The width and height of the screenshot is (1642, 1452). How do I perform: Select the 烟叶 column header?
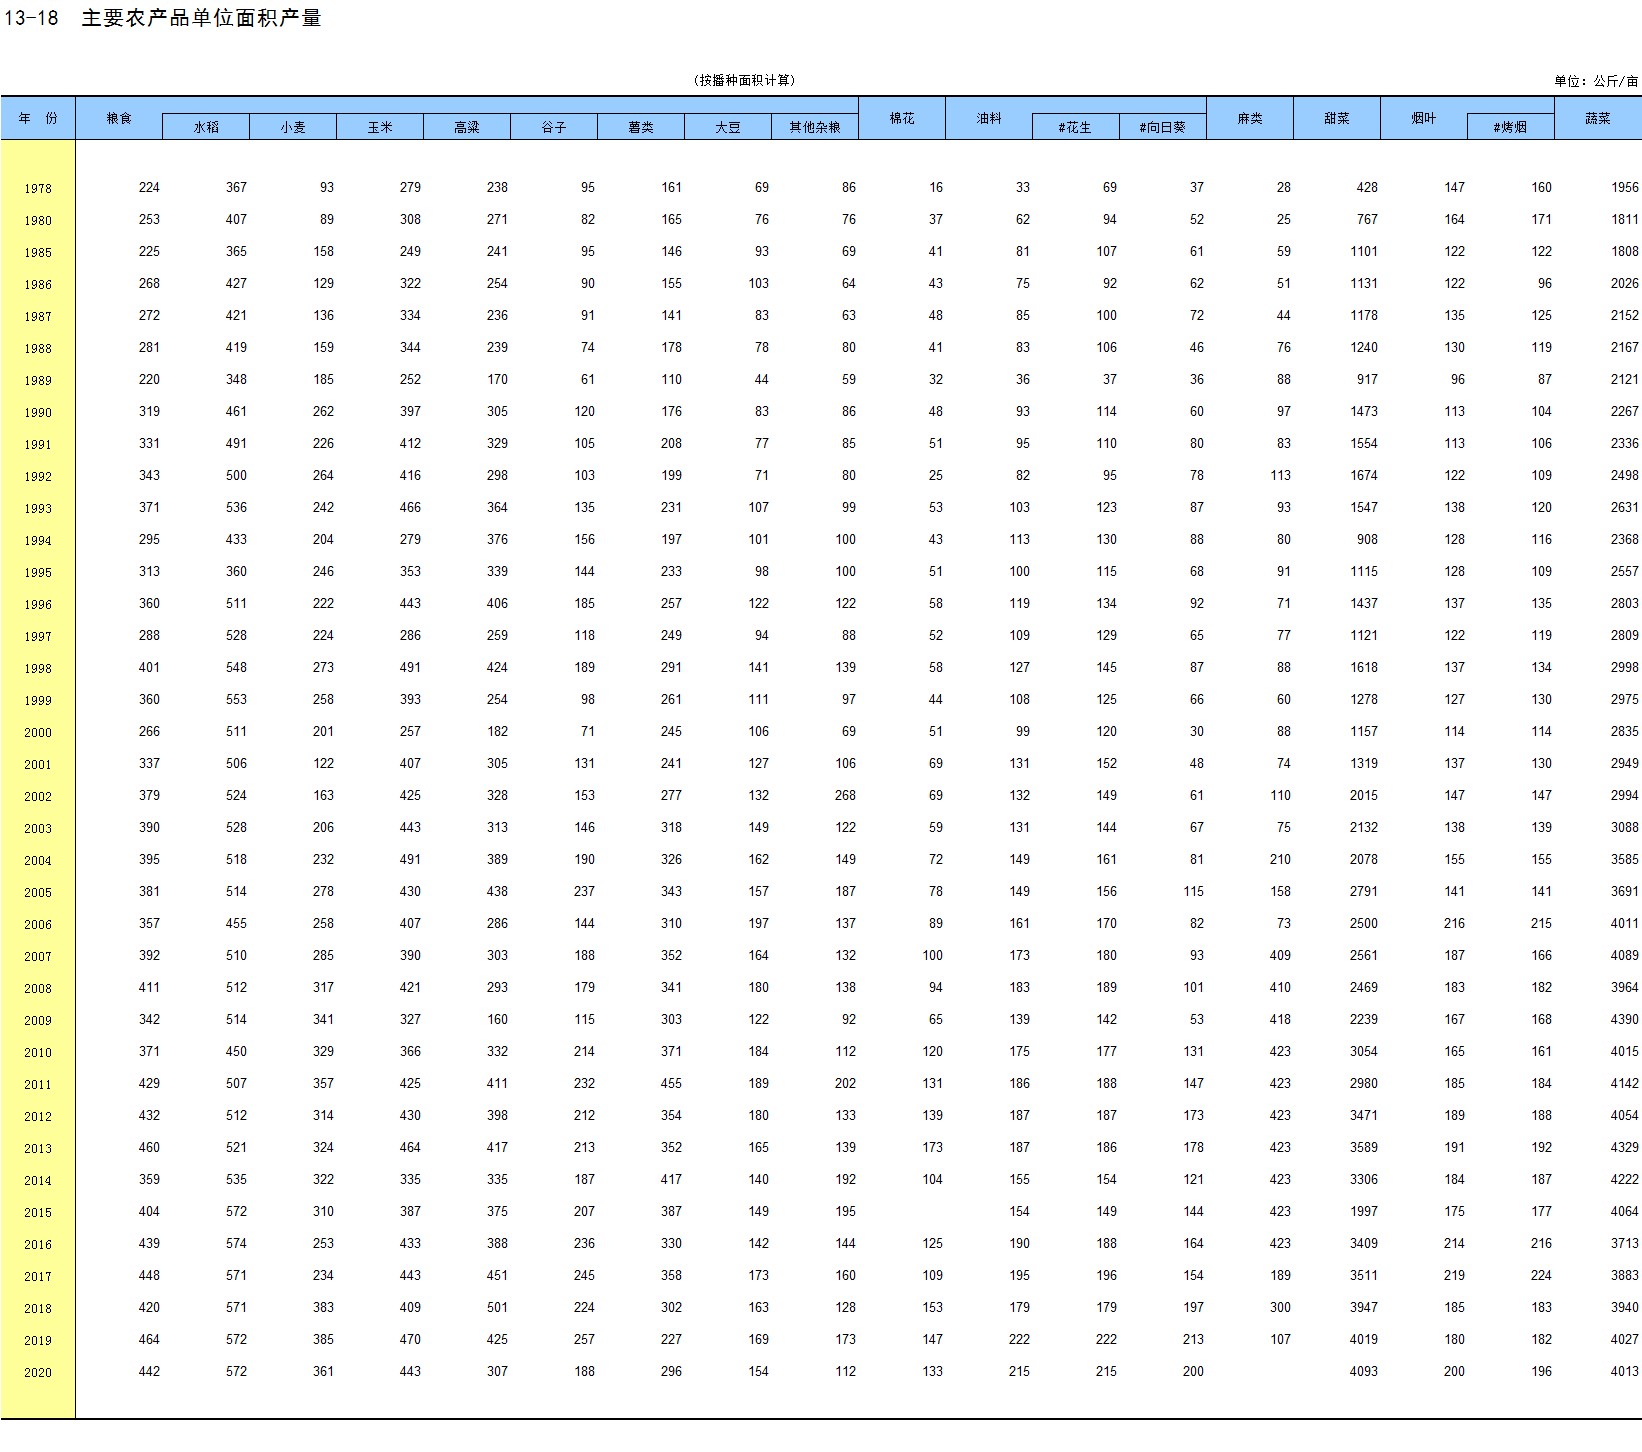1424,118
